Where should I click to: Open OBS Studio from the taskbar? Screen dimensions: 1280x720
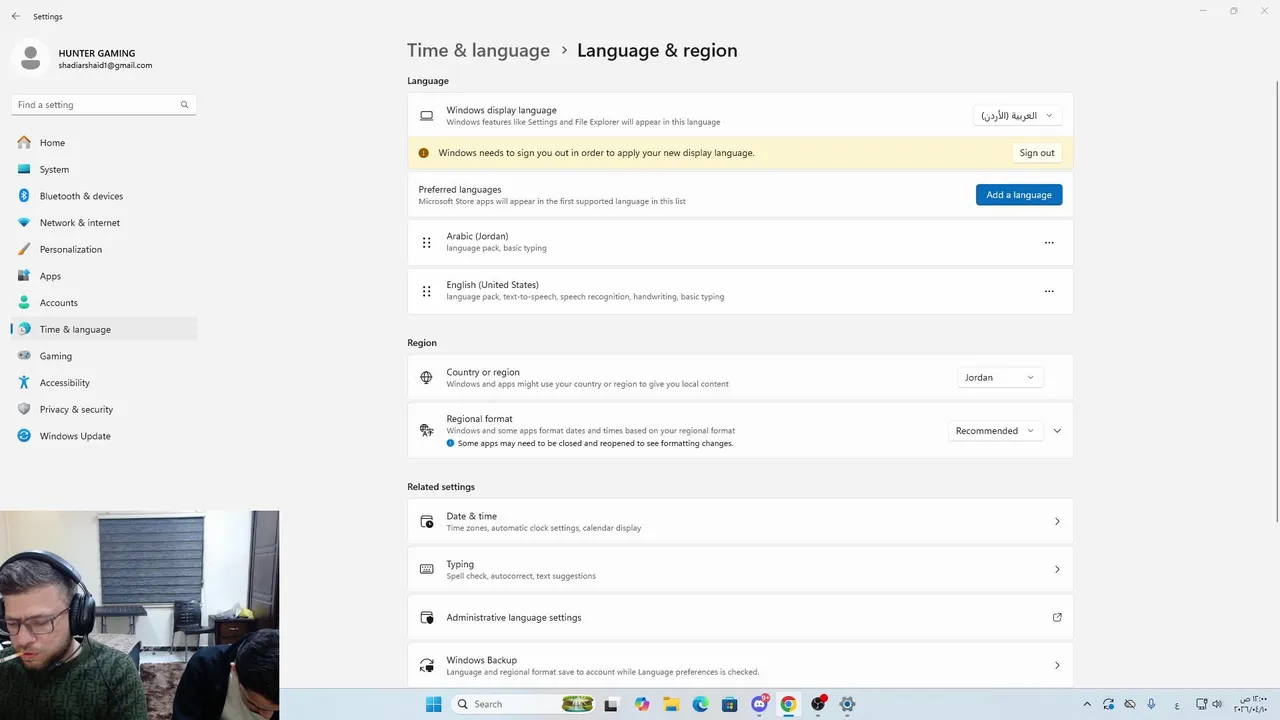(x=818, y=704)
